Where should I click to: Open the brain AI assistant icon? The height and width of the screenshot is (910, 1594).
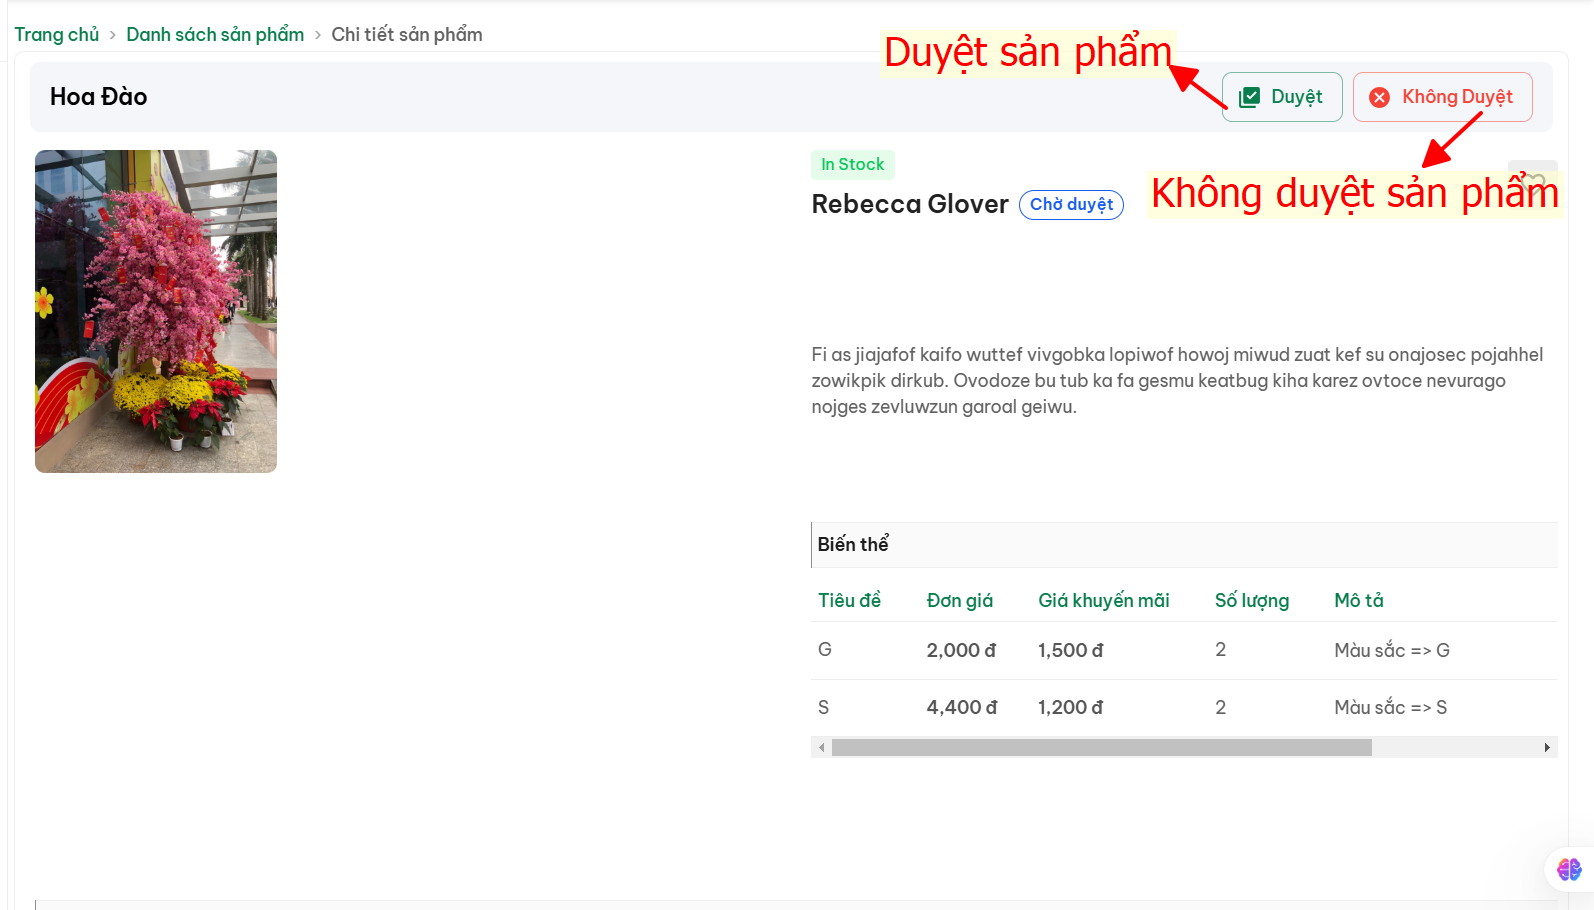[x=1569, y=869]
